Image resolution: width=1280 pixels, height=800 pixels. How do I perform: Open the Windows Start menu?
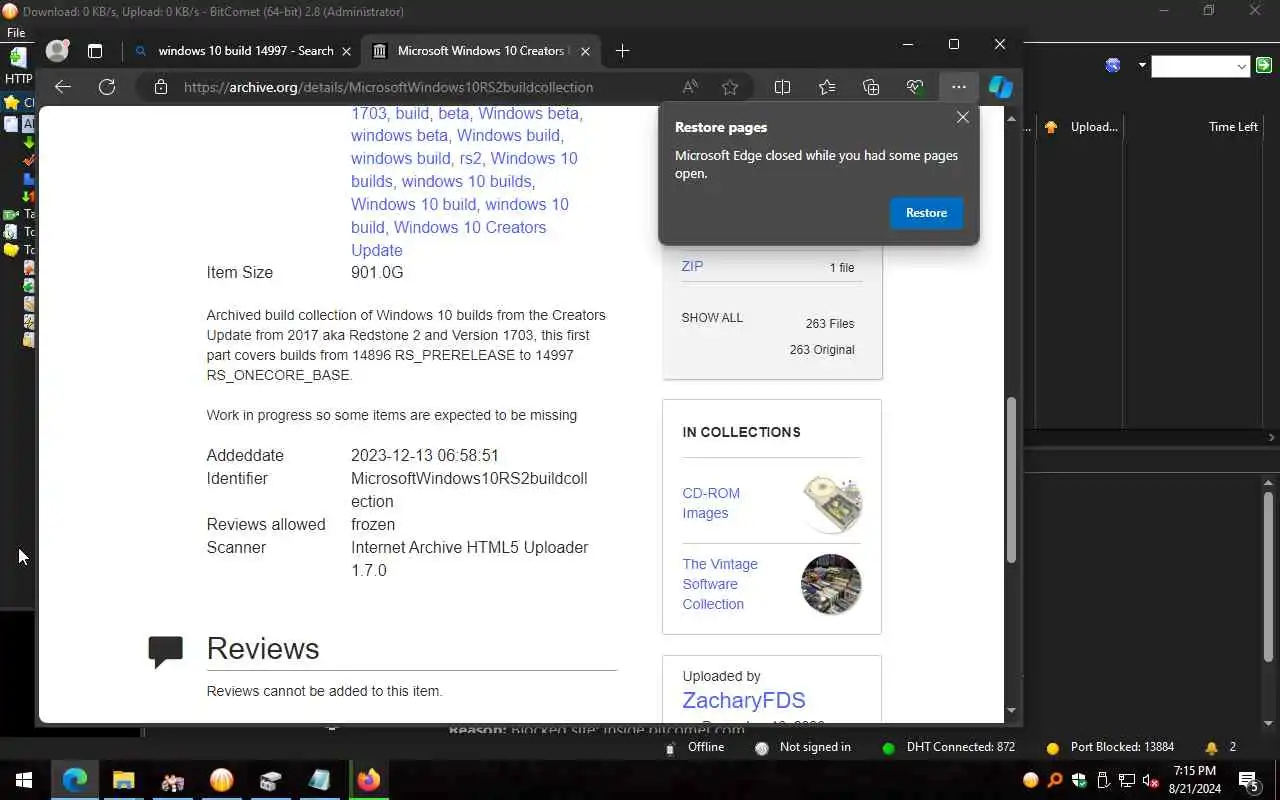(24, 780)
